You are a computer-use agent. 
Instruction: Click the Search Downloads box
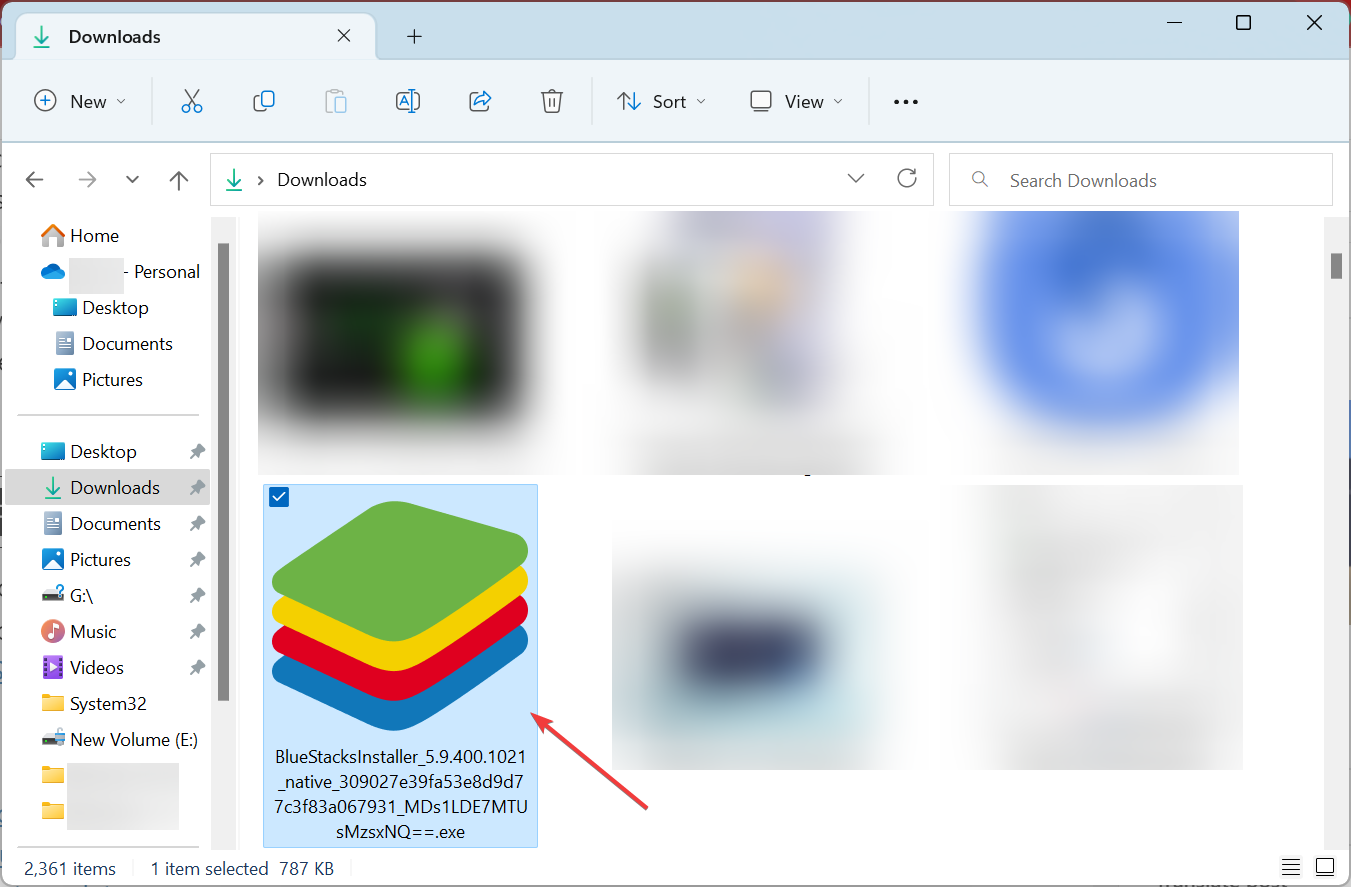1141,180
